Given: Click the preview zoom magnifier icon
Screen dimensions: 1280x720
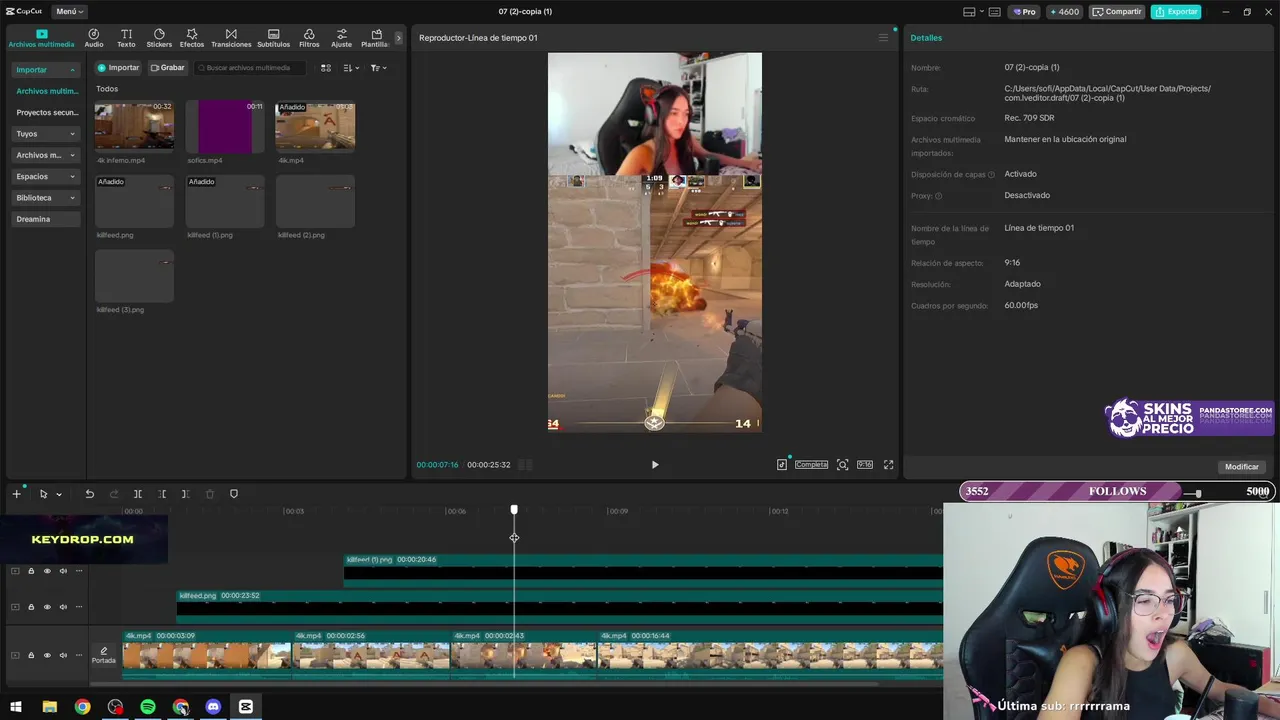Looking at the screenshot, I should click(843, 465).
